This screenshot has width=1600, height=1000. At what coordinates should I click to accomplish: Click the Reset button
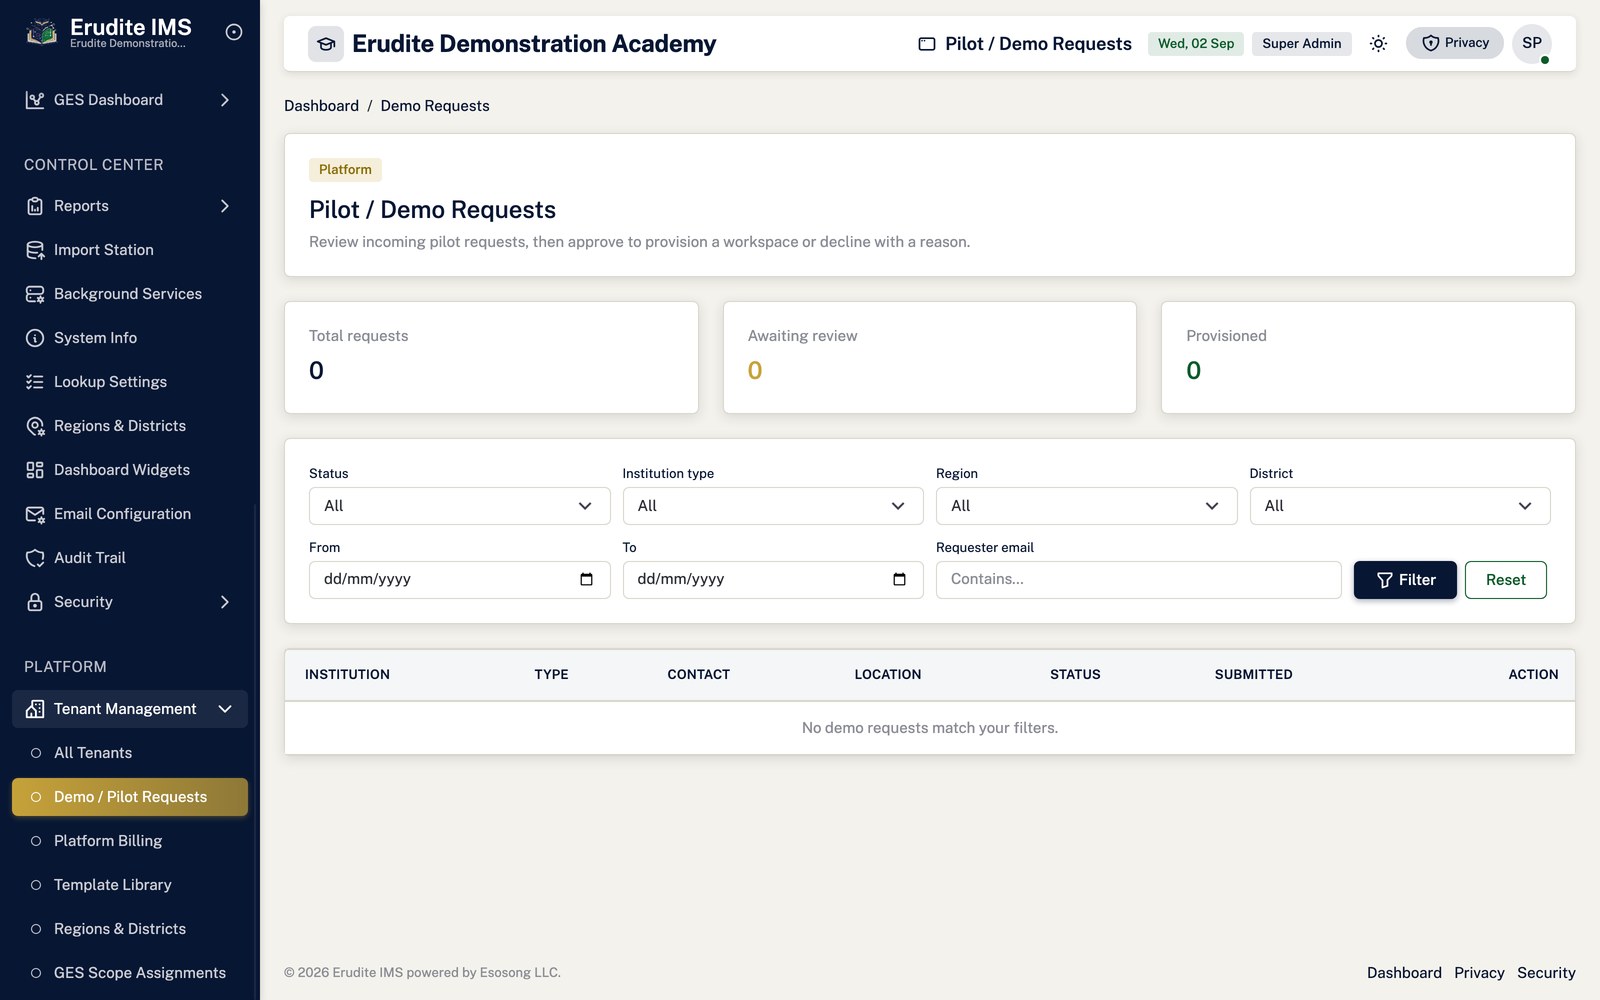[x=1506, y=580]
